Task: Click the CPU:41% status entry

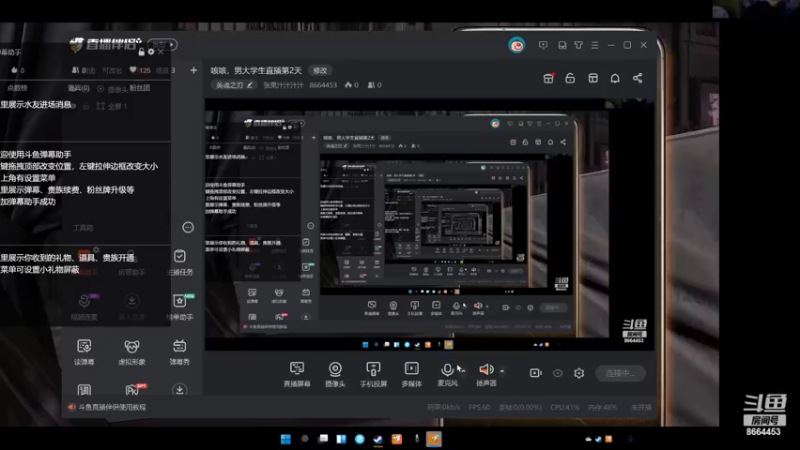Action: point(564,407)
